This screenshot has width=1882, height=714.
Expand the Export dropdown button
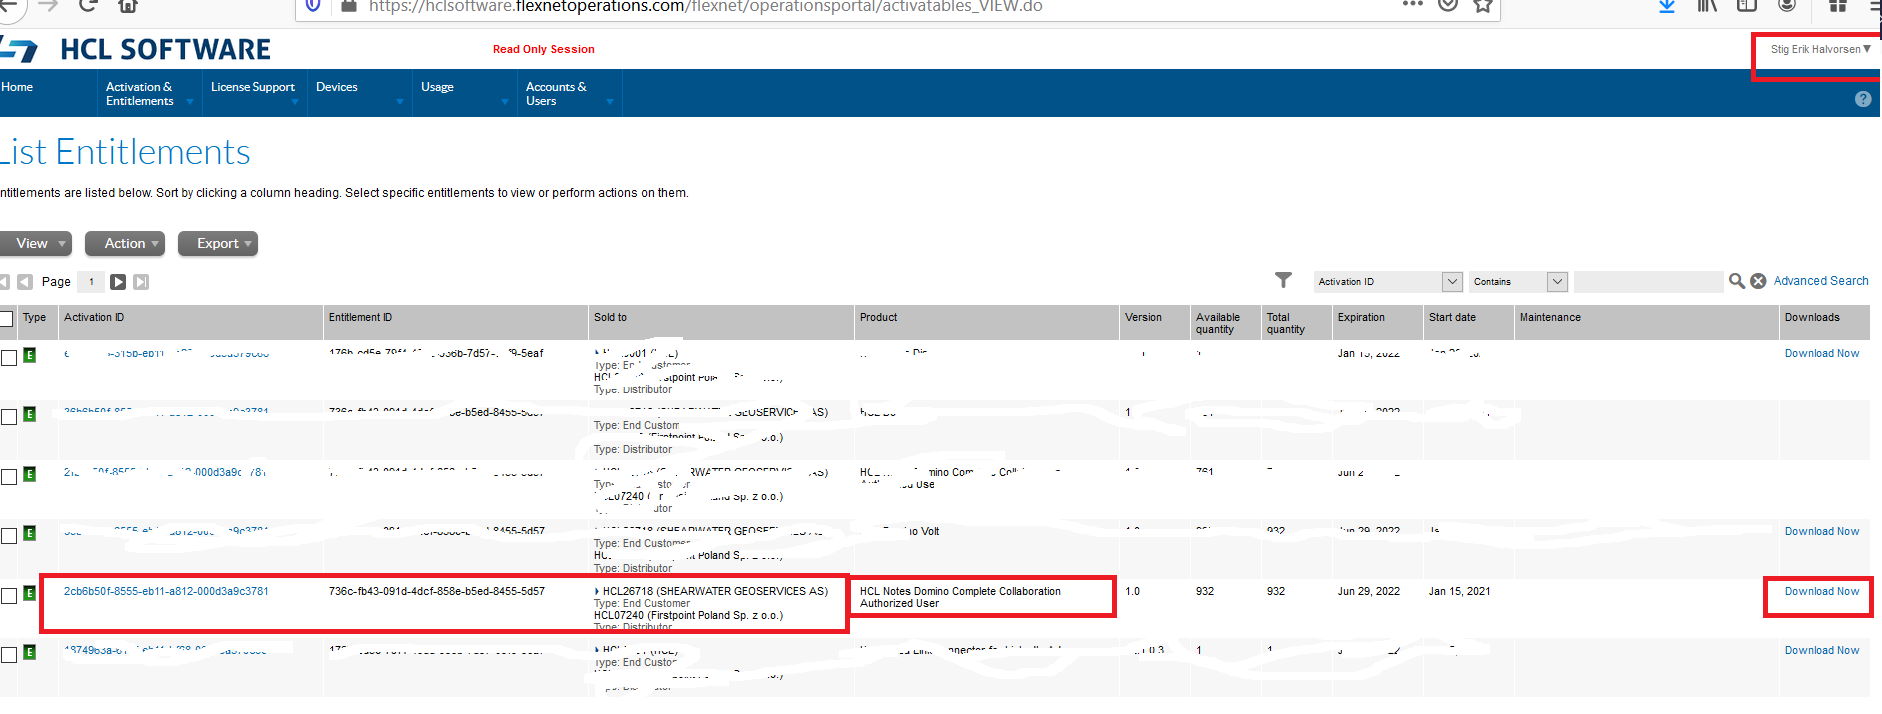[218, 244]
